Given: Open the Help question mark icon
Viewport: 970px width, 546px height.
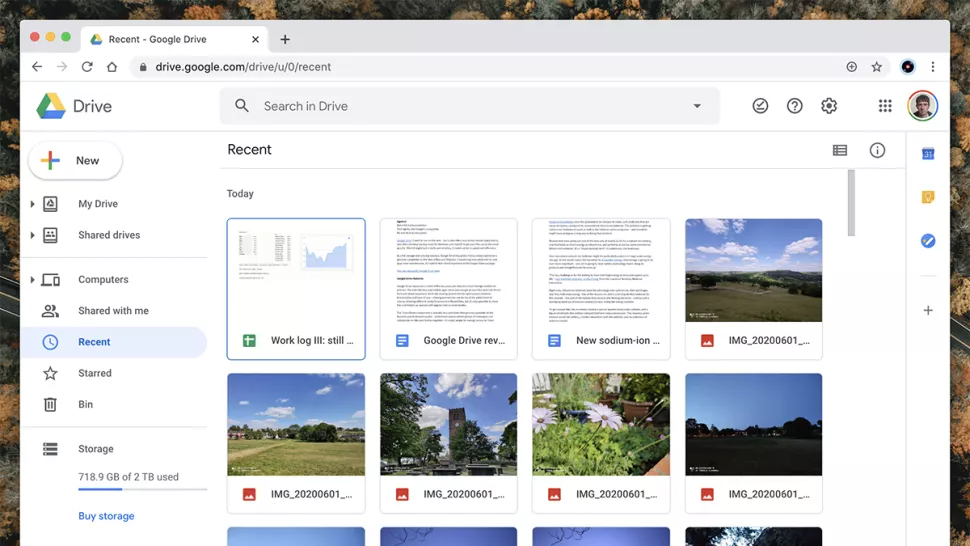Looking at the screenshot, I should point(794,106).
